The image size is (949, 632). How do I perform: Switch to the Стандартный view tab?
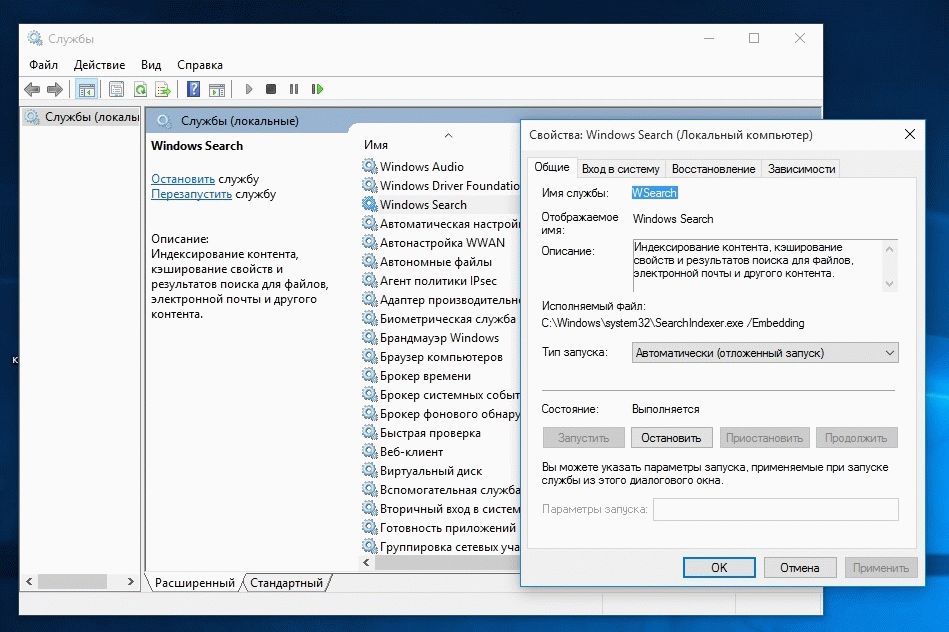point(286,583)
